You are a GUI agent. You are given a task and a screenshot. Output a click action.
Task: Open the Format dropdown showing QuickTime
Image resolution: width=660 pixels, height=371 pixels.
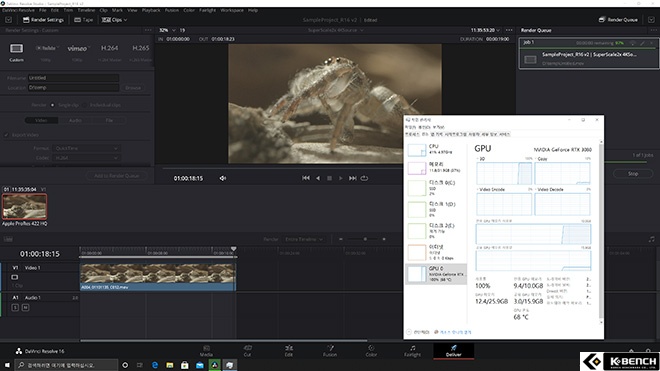[x=86, y=148]
